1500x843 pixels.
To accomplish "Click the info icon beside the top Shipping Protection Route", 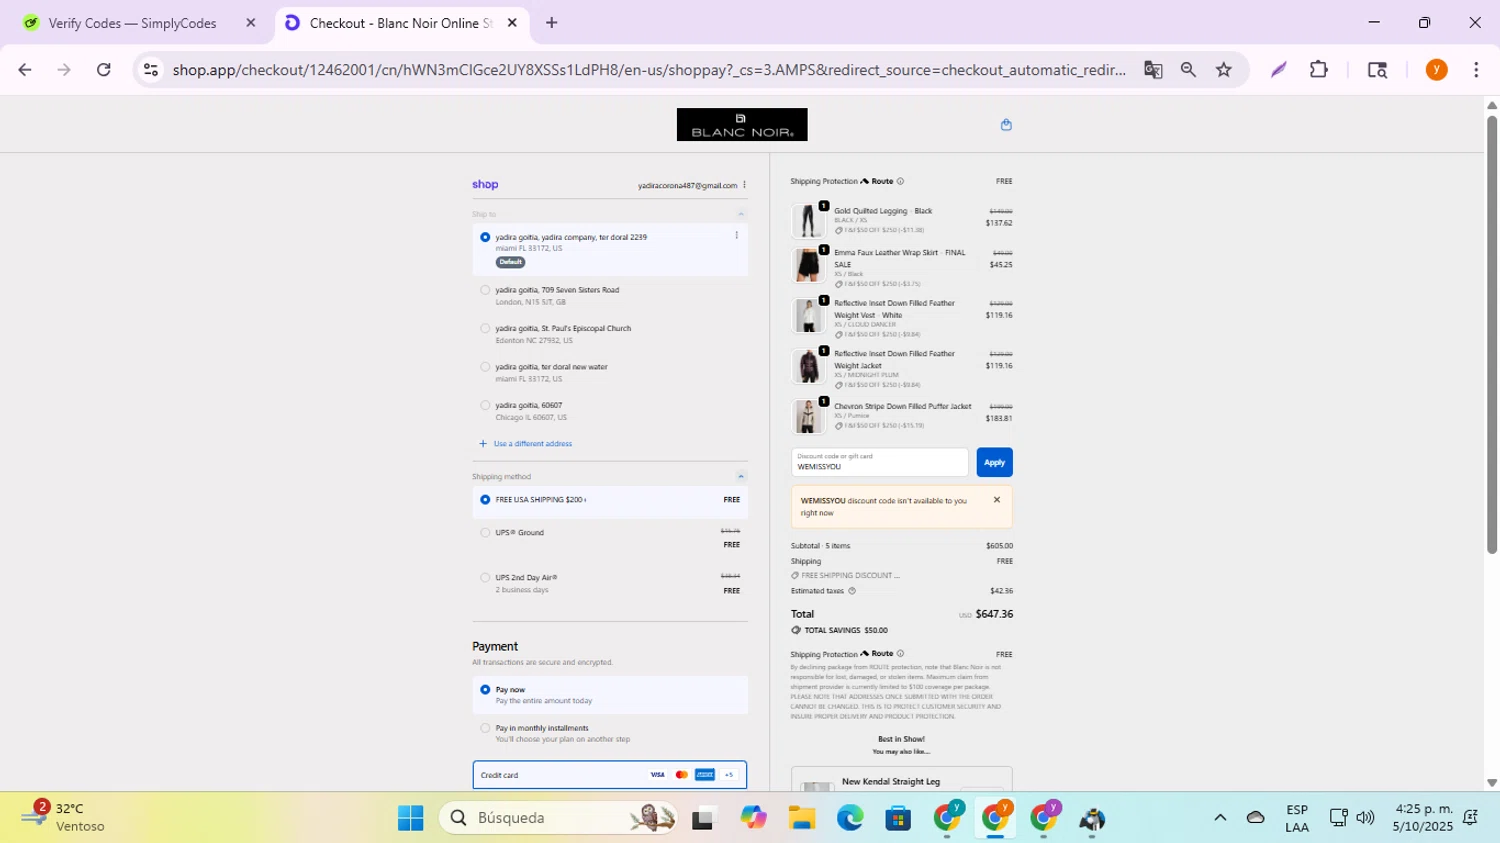I will tap(900, 181).
